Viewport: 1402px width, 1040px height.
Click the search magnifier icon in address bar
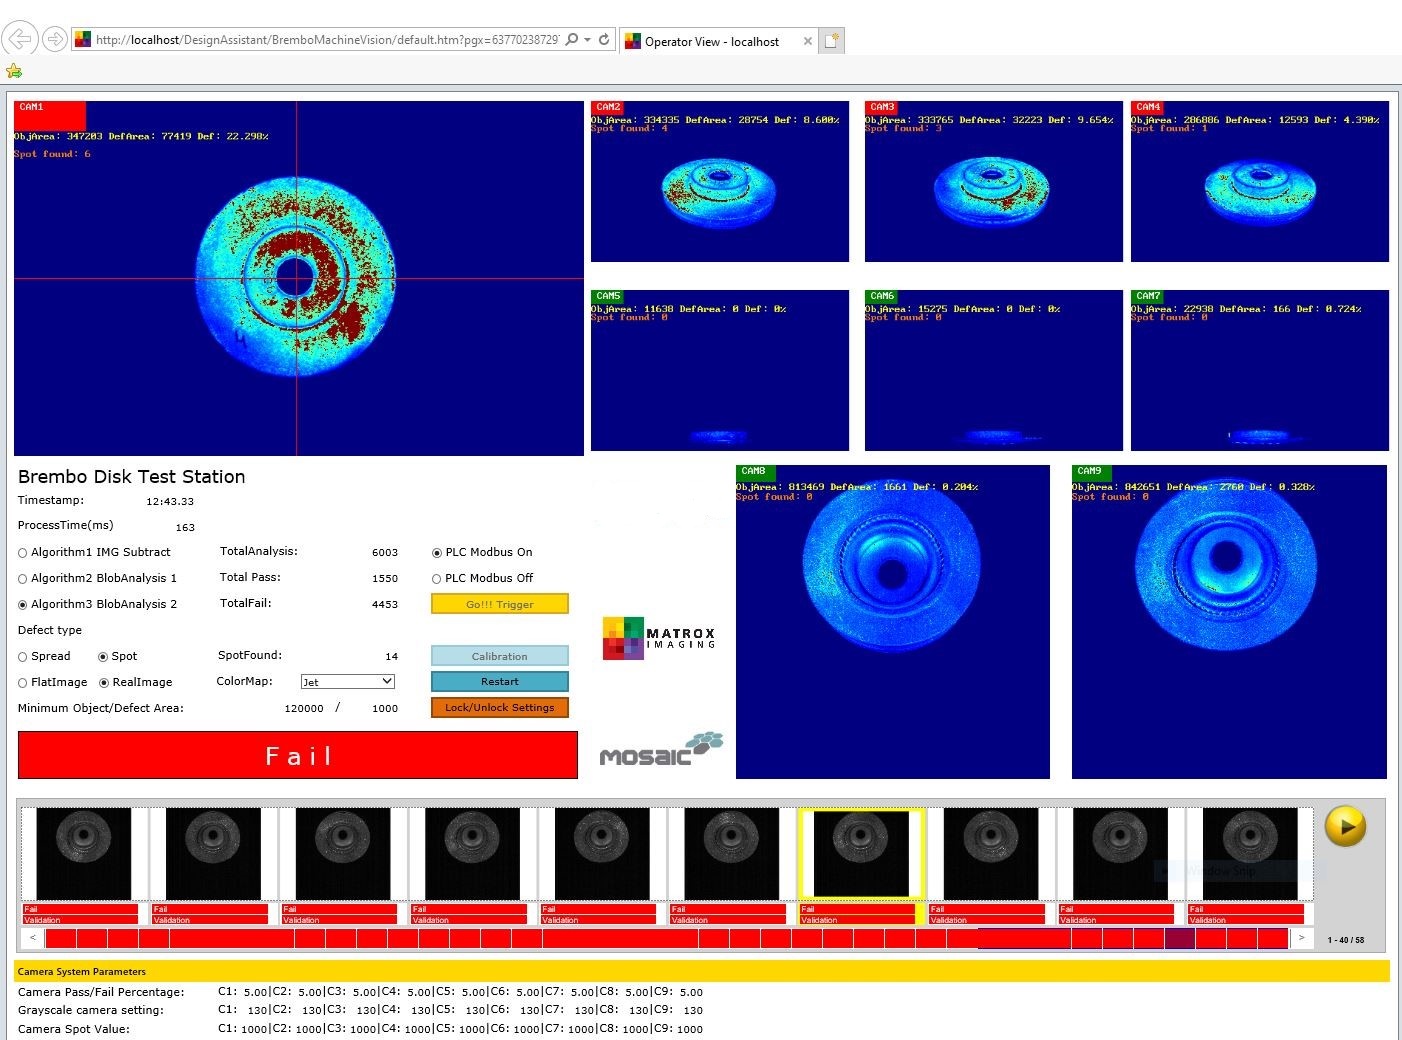pyautogui.click(x=571, y=39)
